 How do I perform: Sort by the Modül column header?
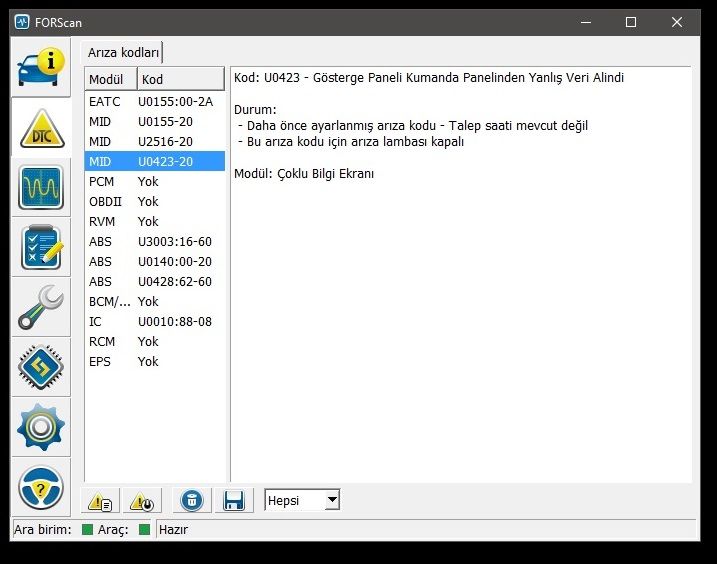click(111, 79)
